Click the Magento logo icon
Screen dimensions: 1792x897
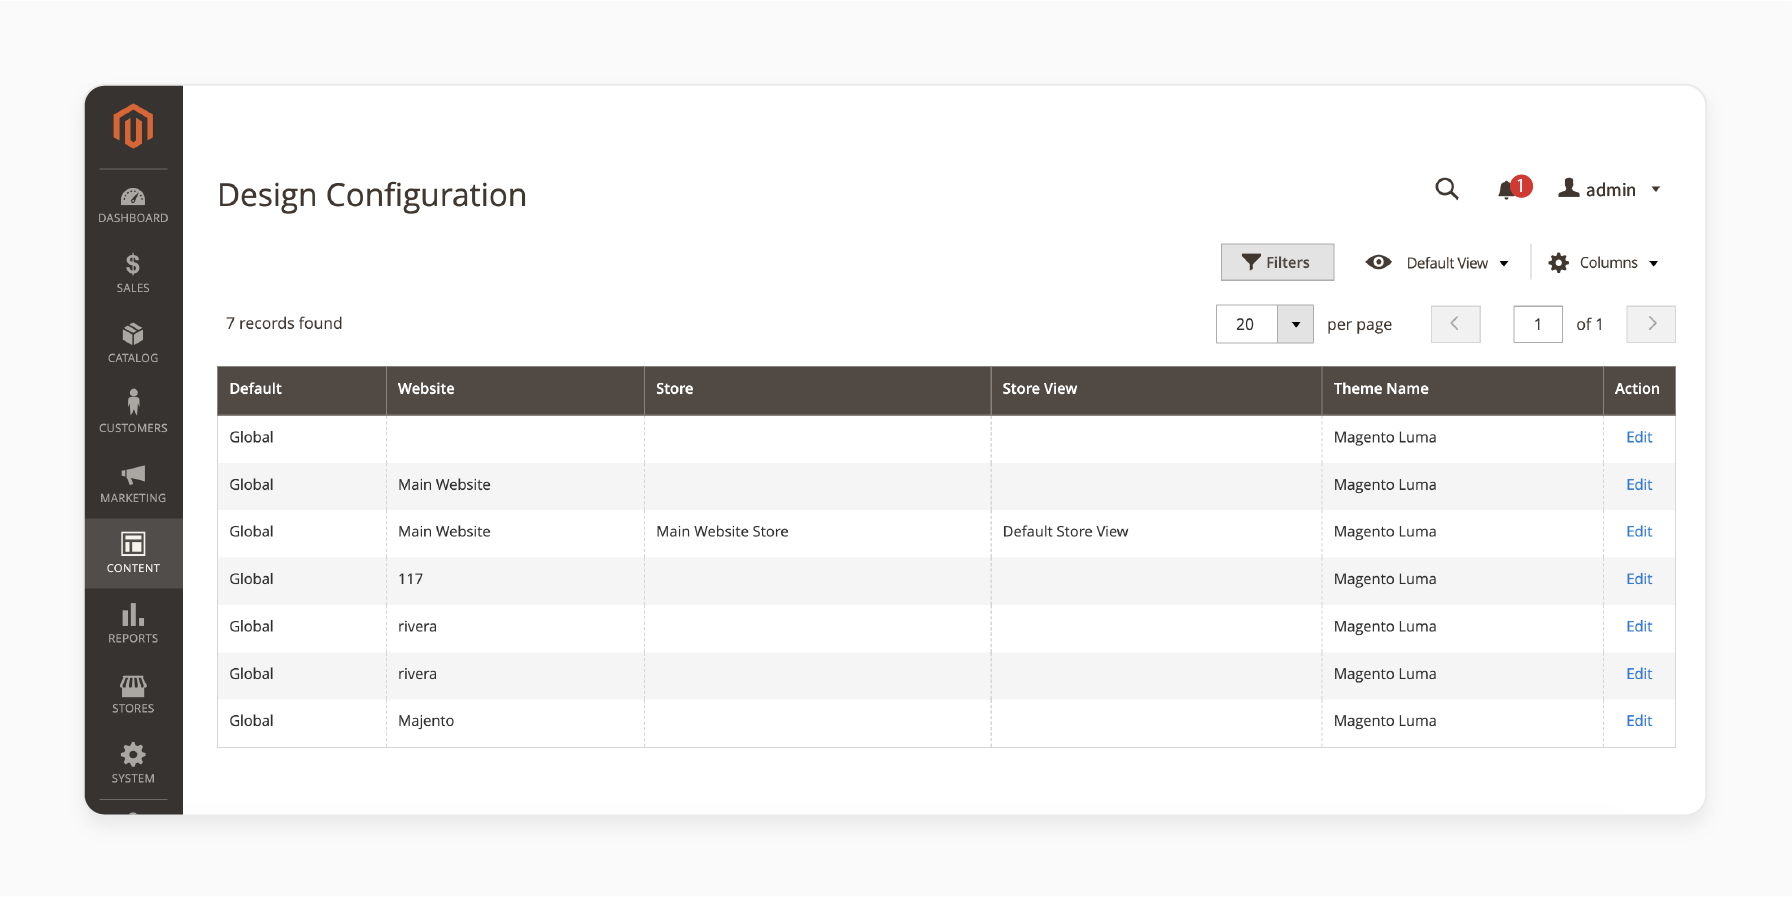[133, 126]
